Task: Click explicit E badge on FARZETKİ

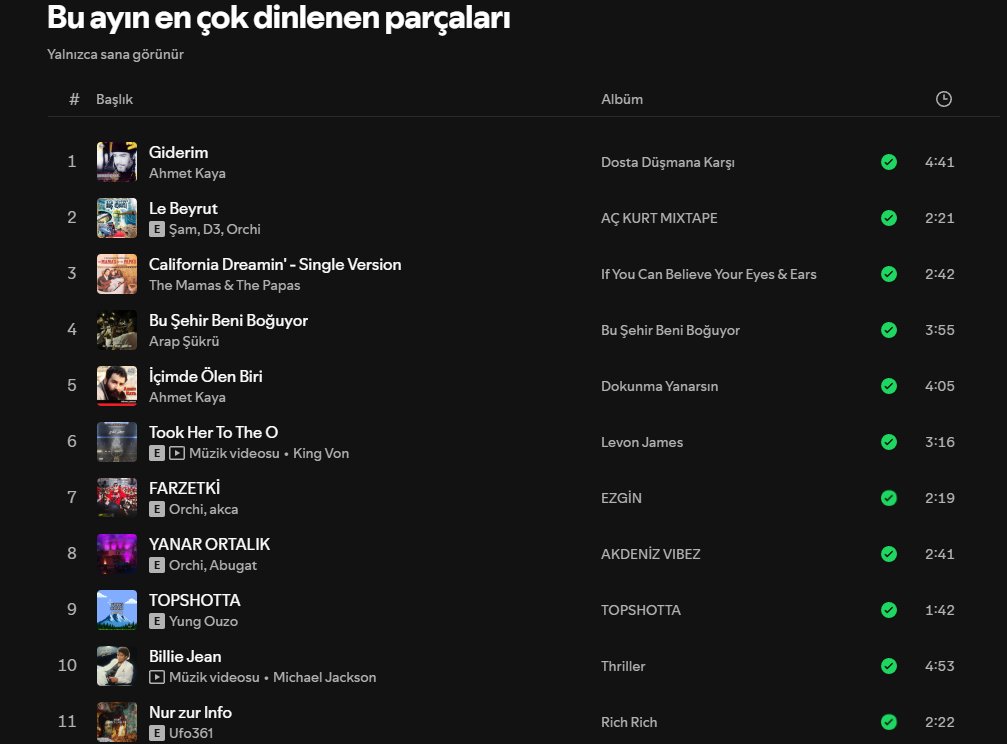Action: click(x=157, y=509)
